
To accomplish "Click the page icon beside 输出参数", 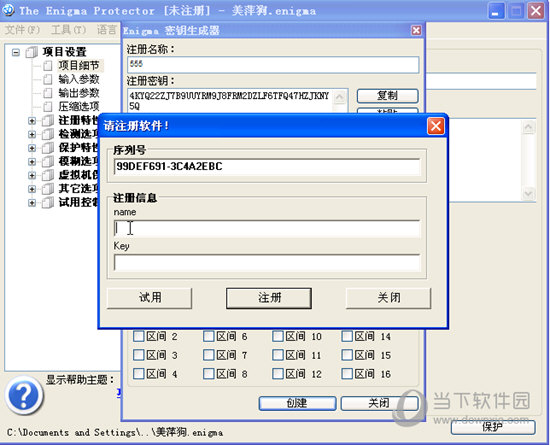I will (x=47, y=93).
